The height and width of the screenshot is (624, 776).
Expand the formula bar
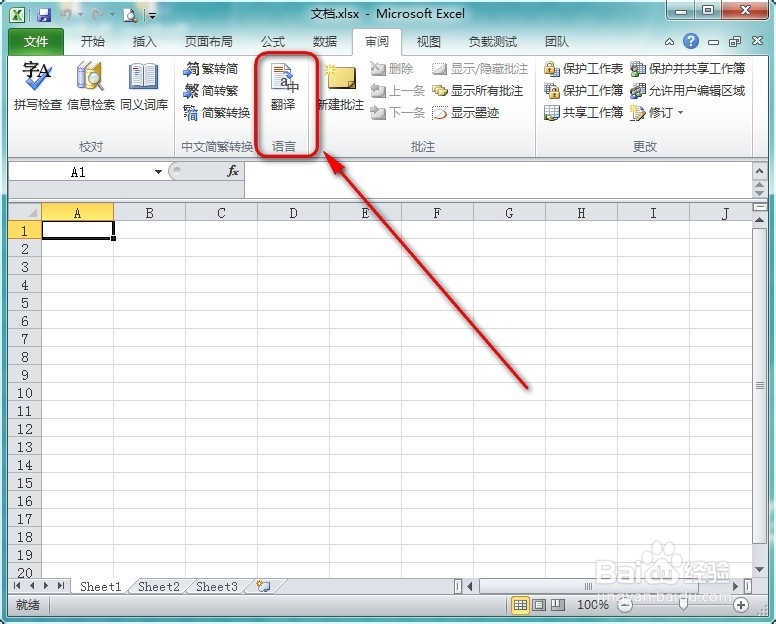pyautogui.click(x=759, y=171)
